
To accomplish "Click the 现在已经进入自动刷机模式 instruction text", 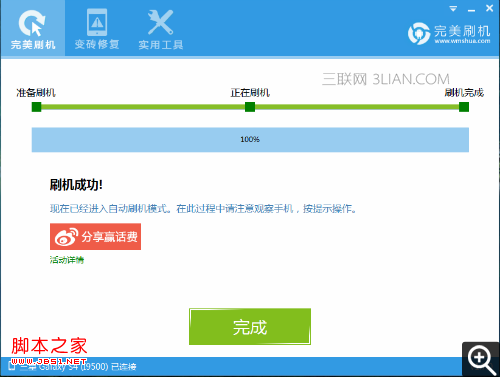I will pyautogui.click(x=203, y=209).
